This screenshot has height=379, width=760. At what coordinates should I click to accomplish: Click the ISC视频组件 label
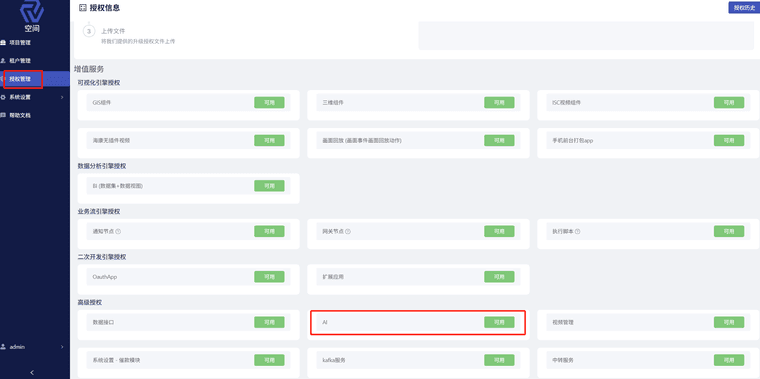pyautogui.click(x=567, y=103)
